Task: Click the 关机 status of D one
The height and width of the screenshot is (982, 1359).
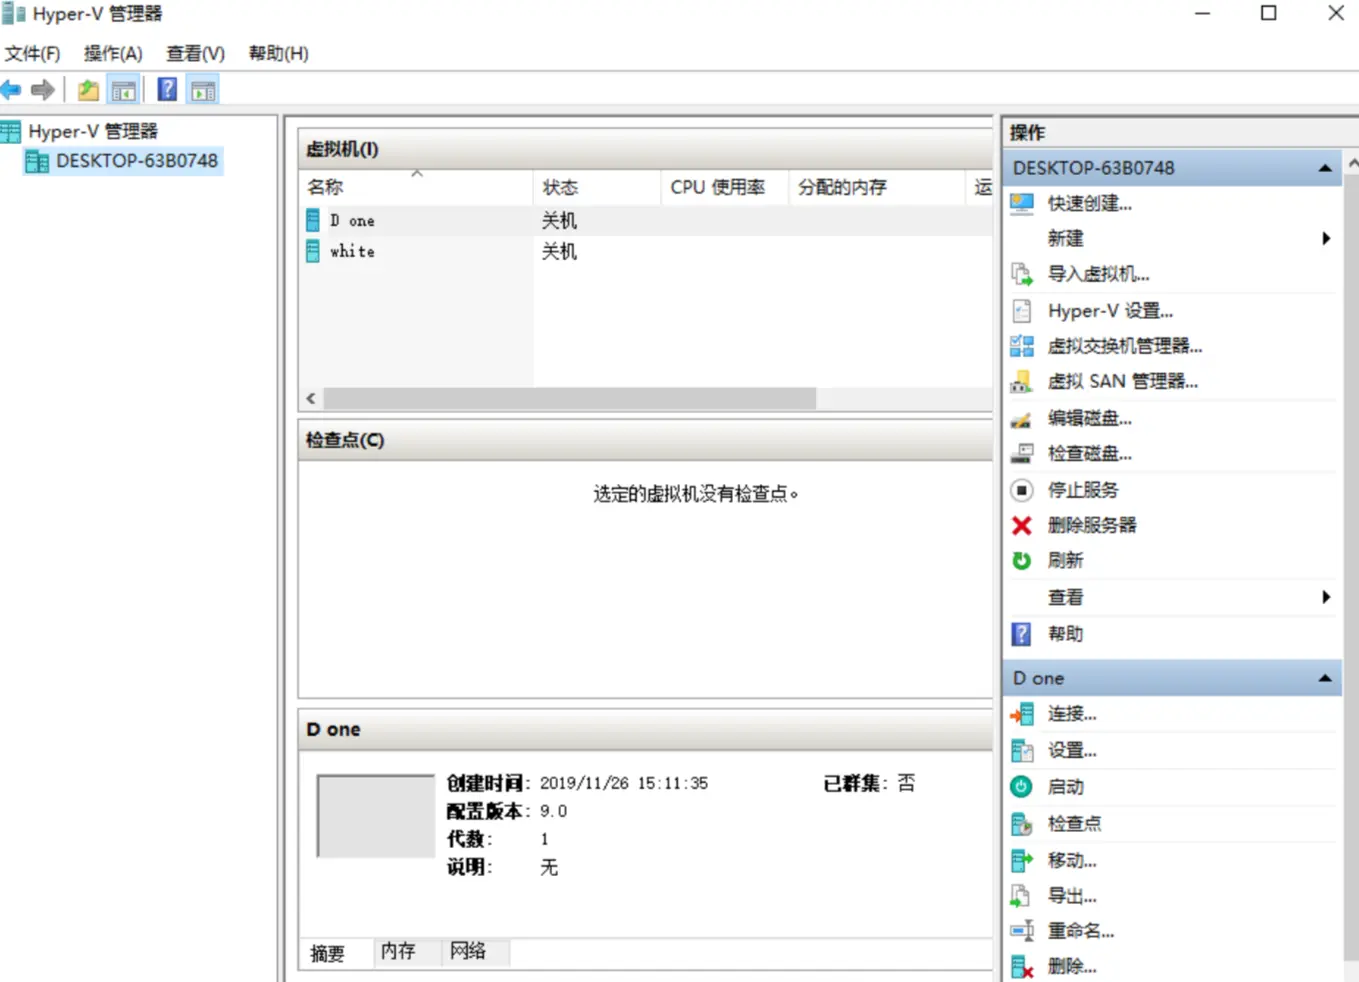Action: [559, 221]
